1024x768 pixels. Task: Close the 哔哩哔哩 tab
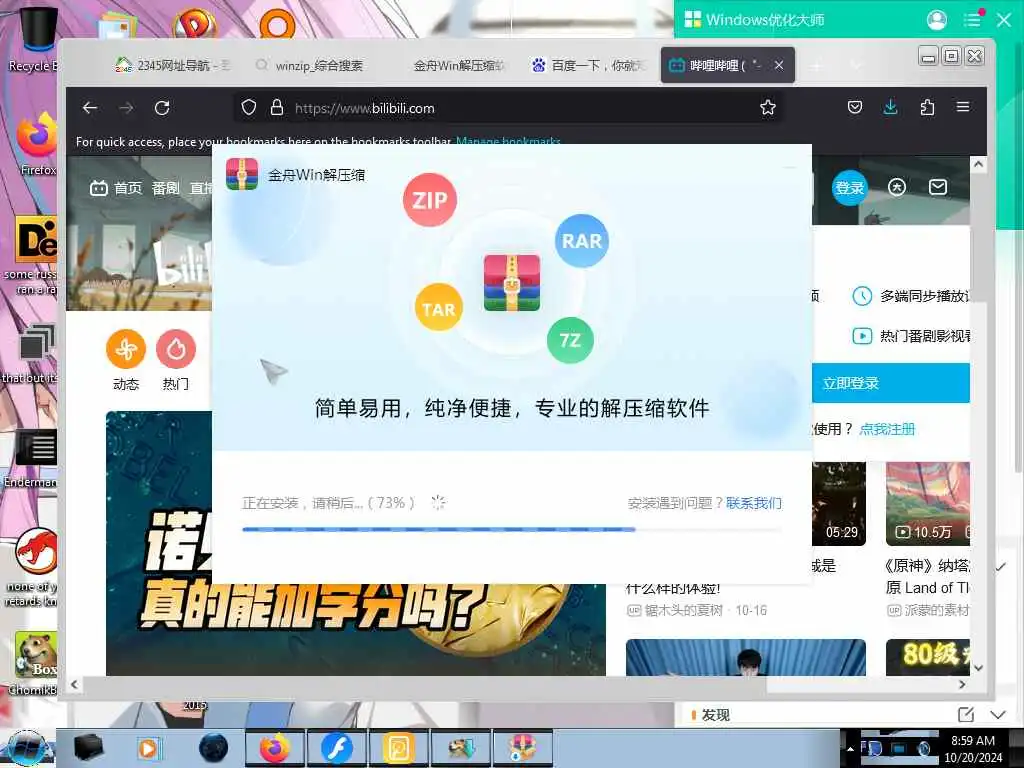pos(779,65)
